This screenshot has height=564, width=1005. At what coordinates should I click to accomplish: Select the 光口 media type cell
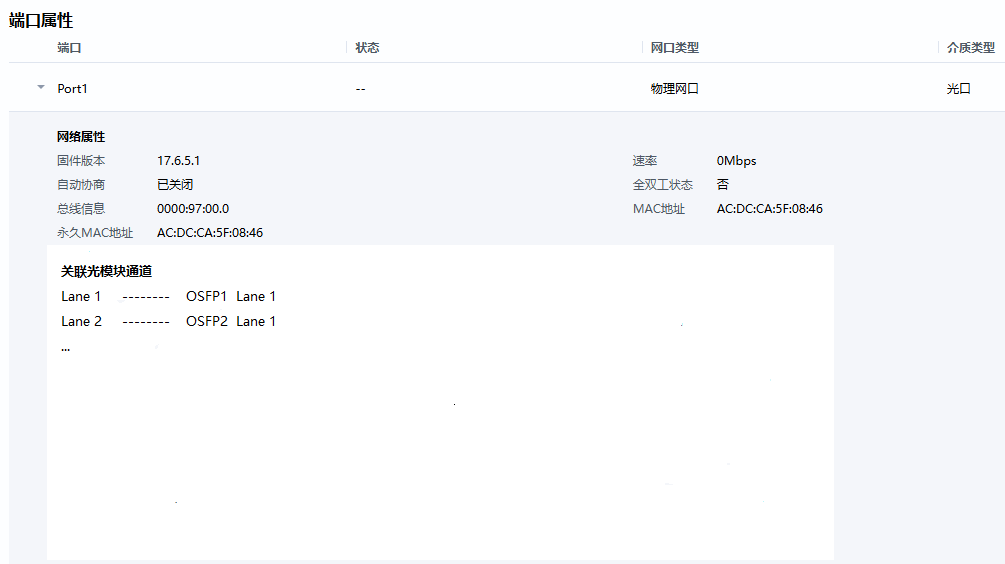(958, 89)
